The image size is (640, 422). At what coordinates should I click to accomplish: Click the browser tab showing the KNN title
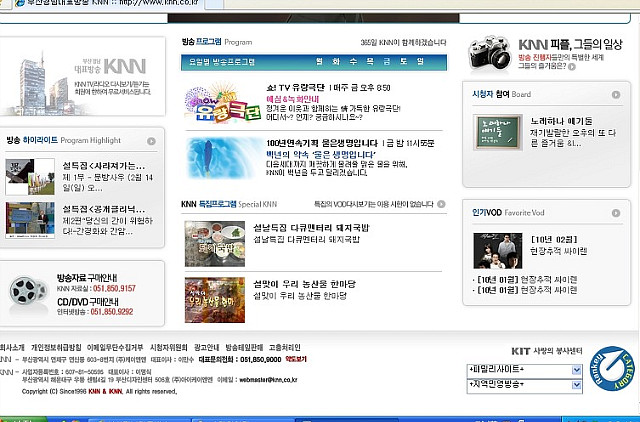107,2
